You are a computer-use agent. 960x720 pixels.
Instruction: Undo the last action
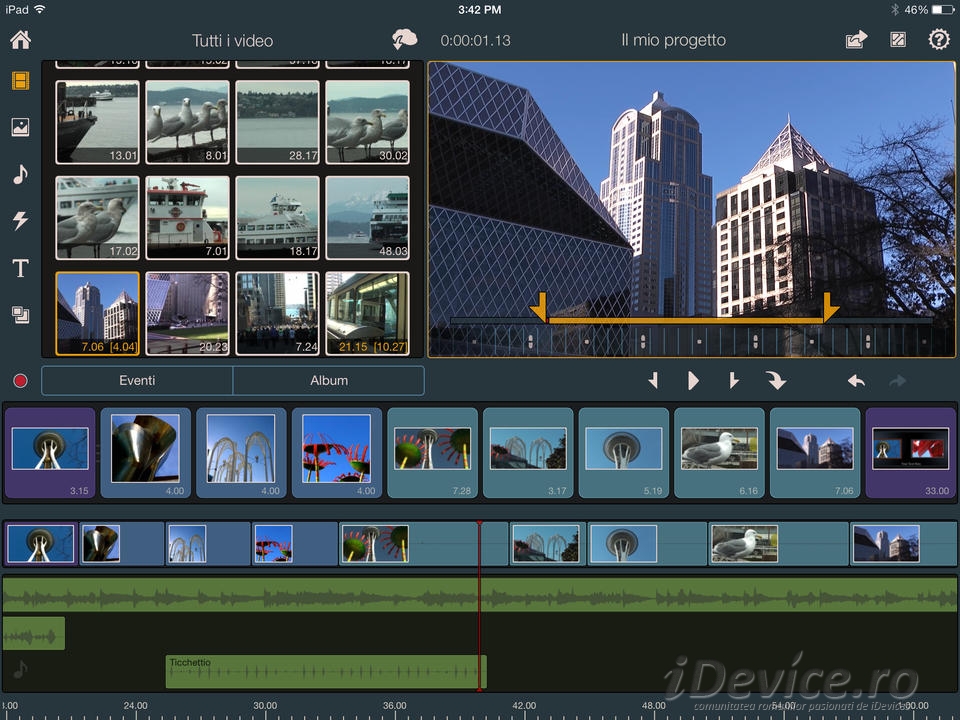pyautogui.click(x=857, y=381)
